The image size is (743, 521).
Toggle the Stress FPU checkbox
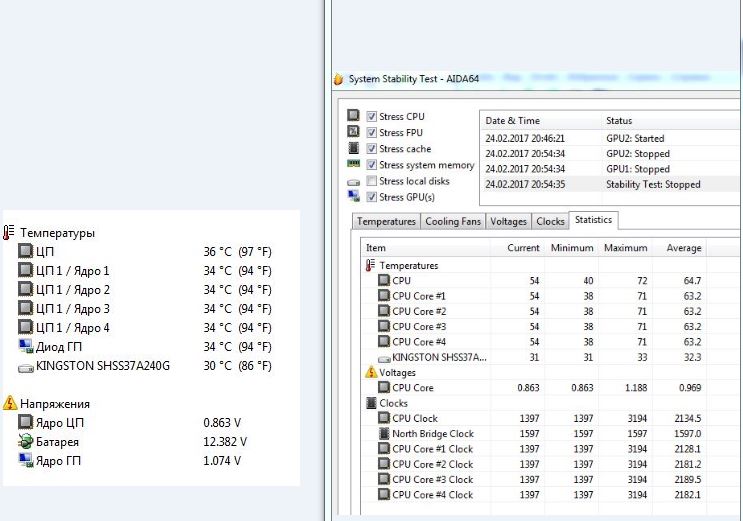[372, 133]
